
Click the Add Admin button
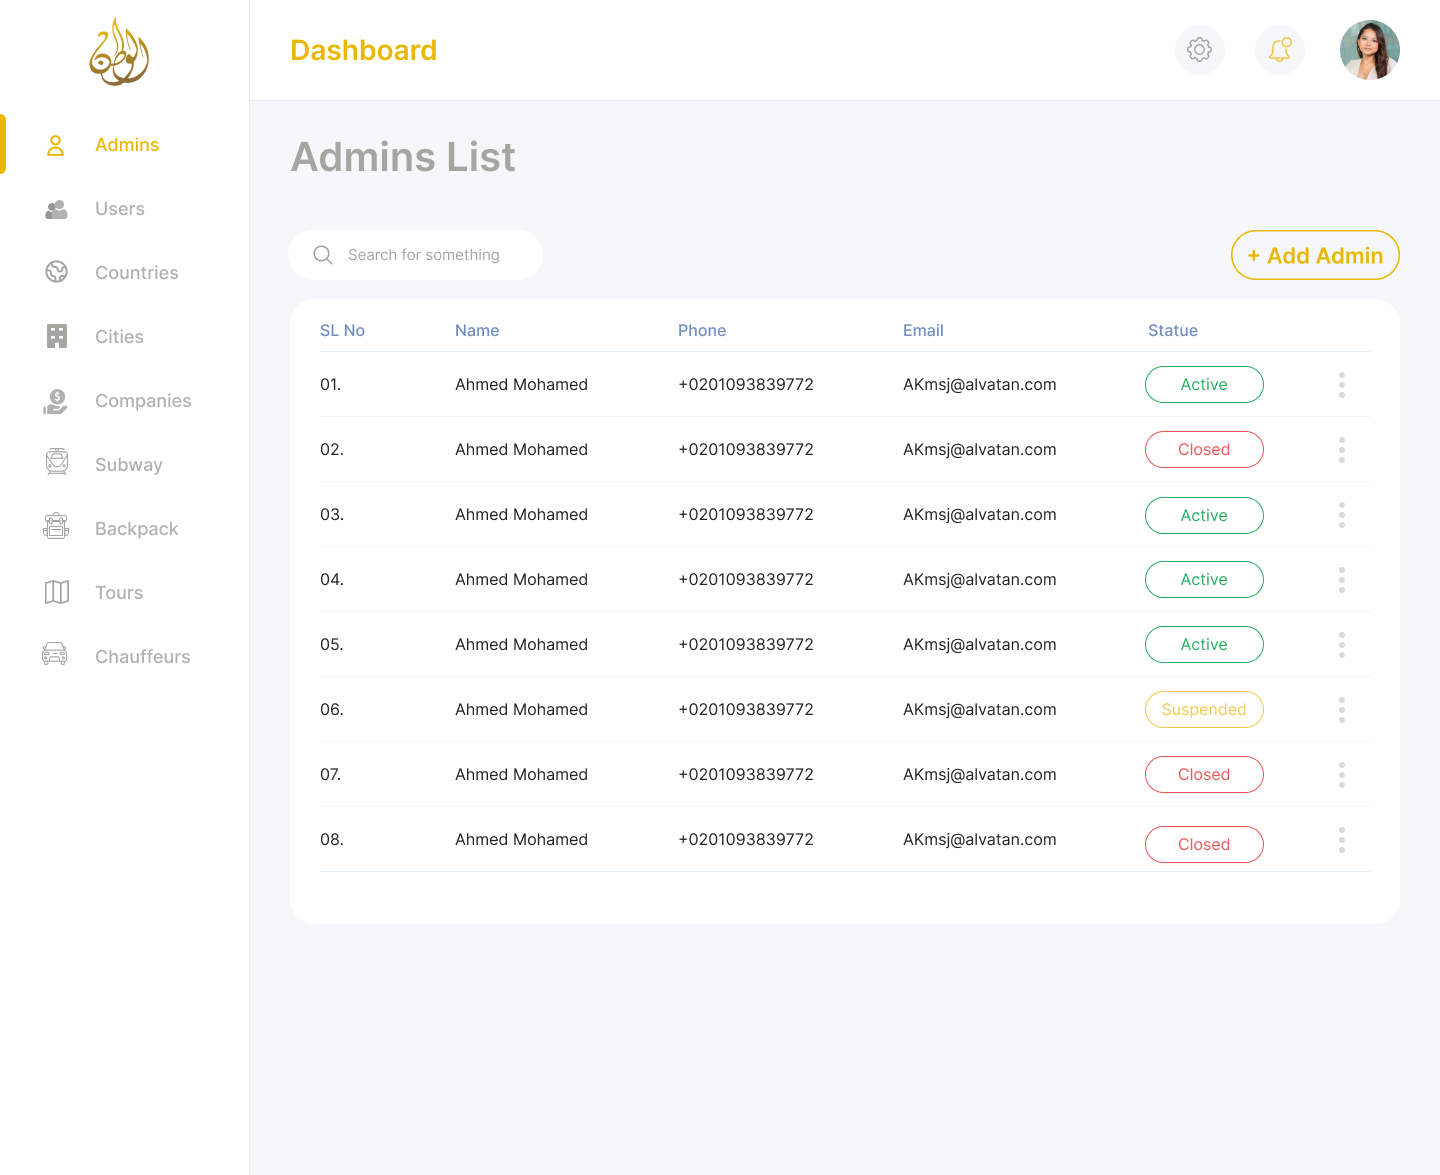coord(1315,255)
